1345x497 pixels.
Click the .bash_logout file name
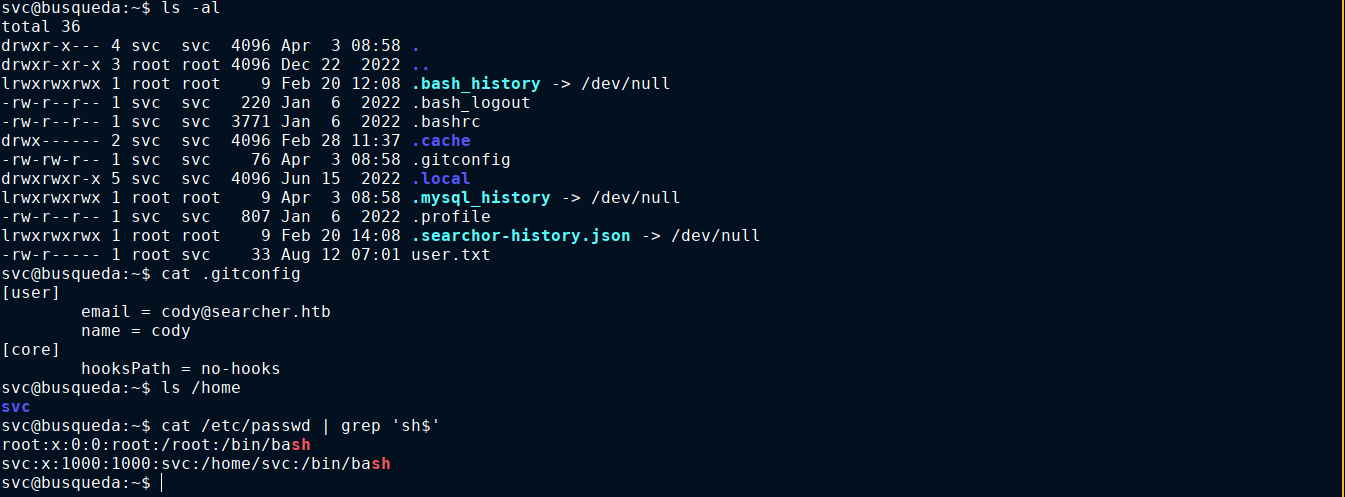pos(471,103)
